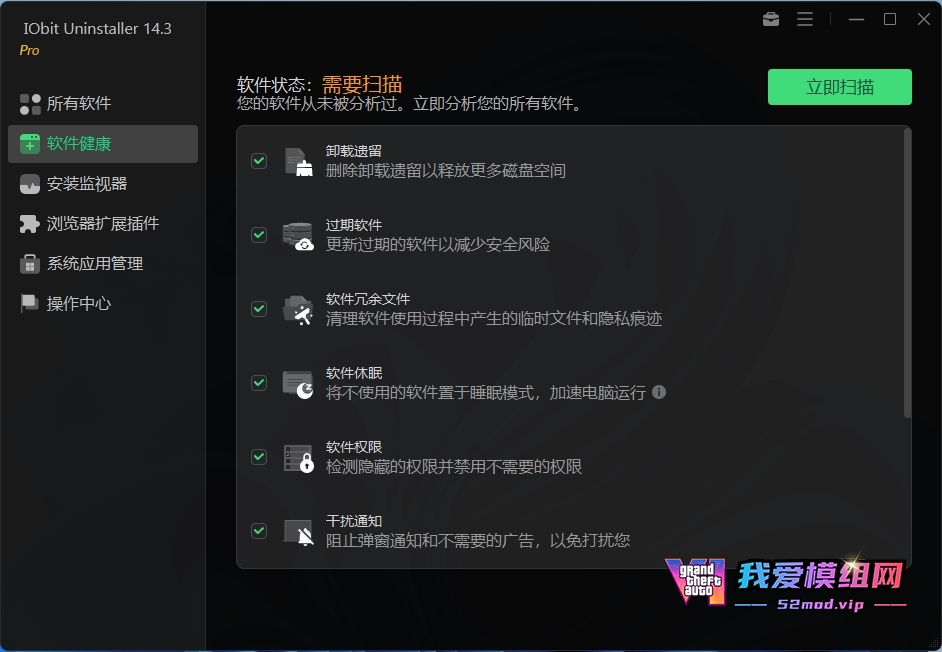
Task: Click the 干扰通知 title text
Action: (354, 521)
